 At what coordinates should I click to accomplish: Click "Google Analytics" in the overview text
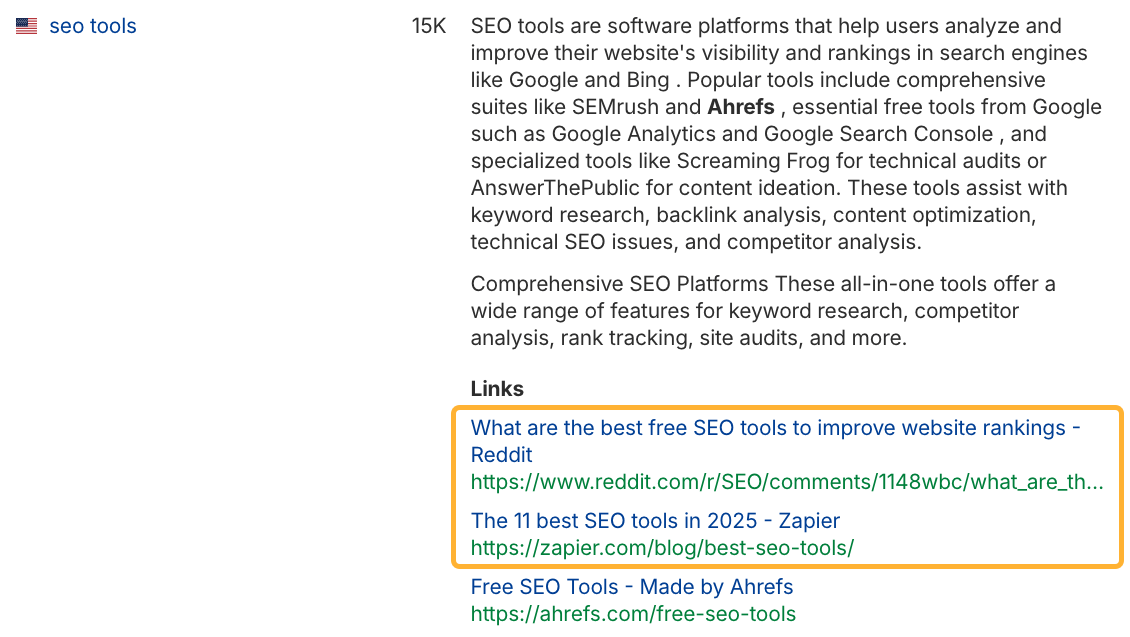654,134
